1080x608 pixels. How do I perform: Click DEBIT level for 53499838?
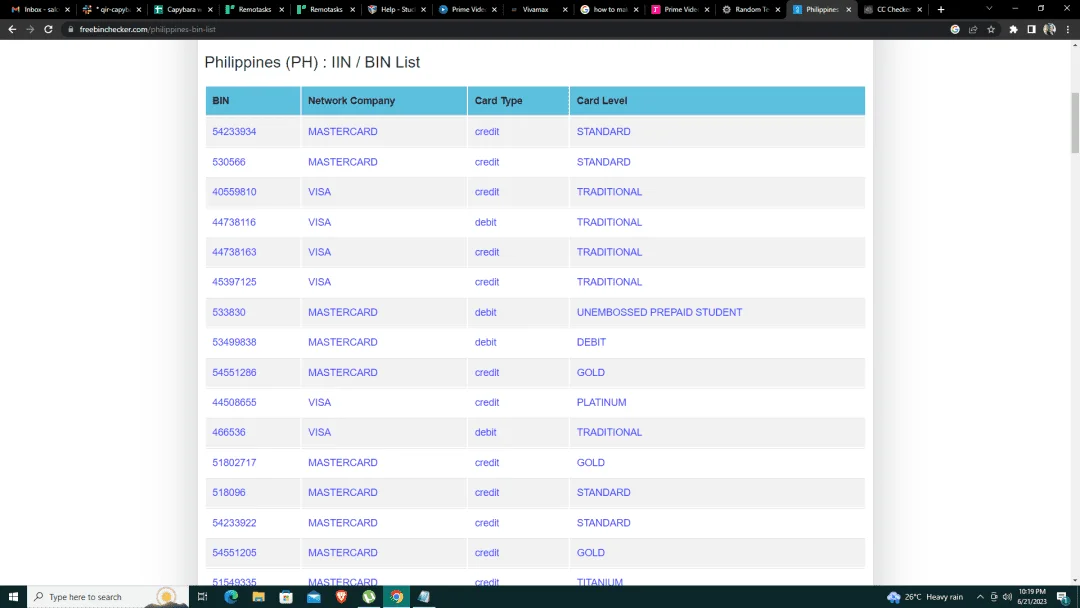click(x=591, y=342)
